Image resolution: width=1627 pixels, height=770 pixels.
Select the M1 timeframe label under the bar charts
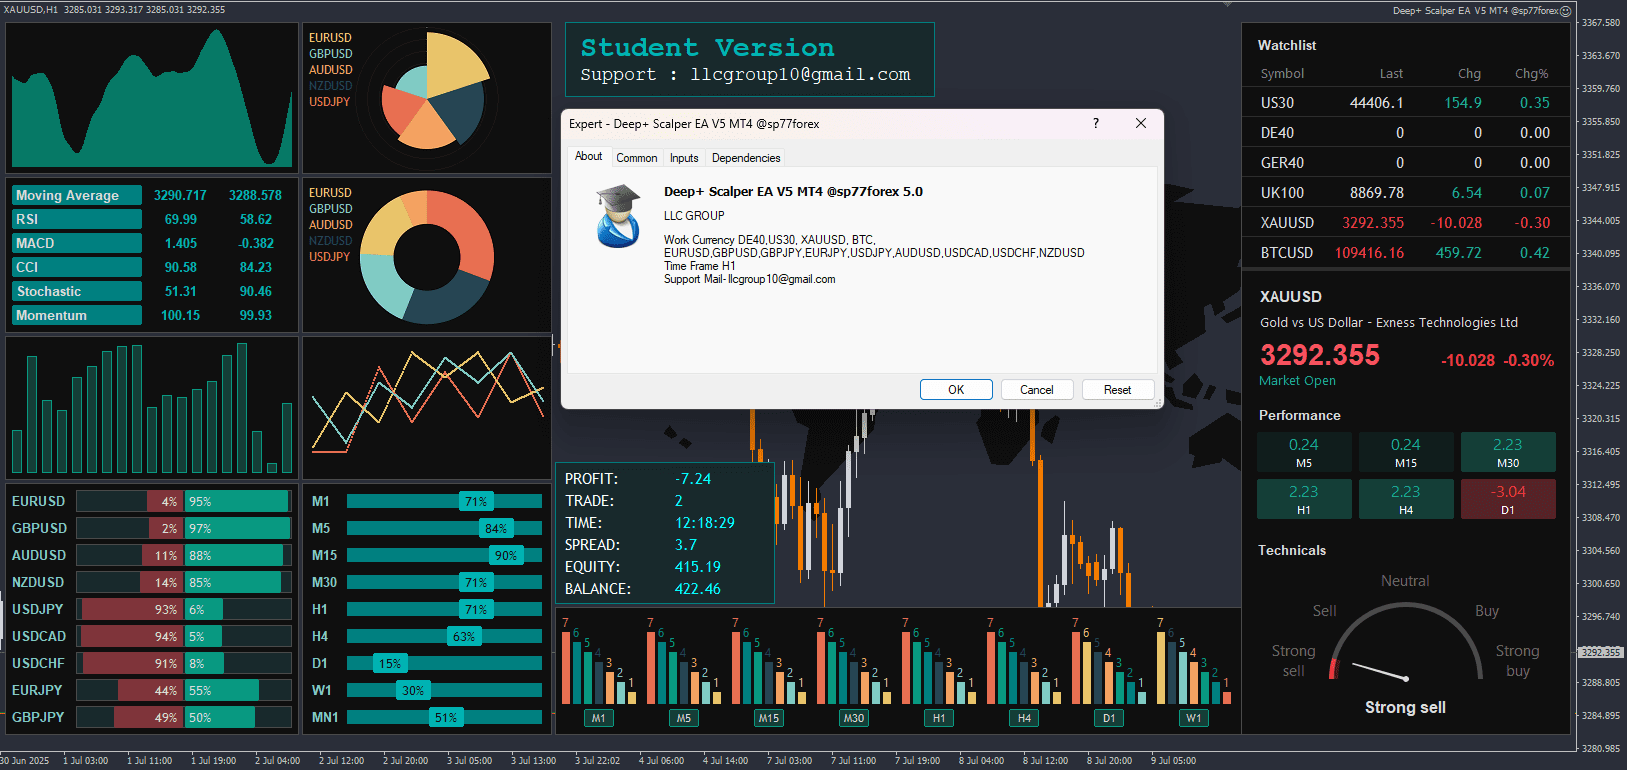pyautogui.click(x=598, y=718)
